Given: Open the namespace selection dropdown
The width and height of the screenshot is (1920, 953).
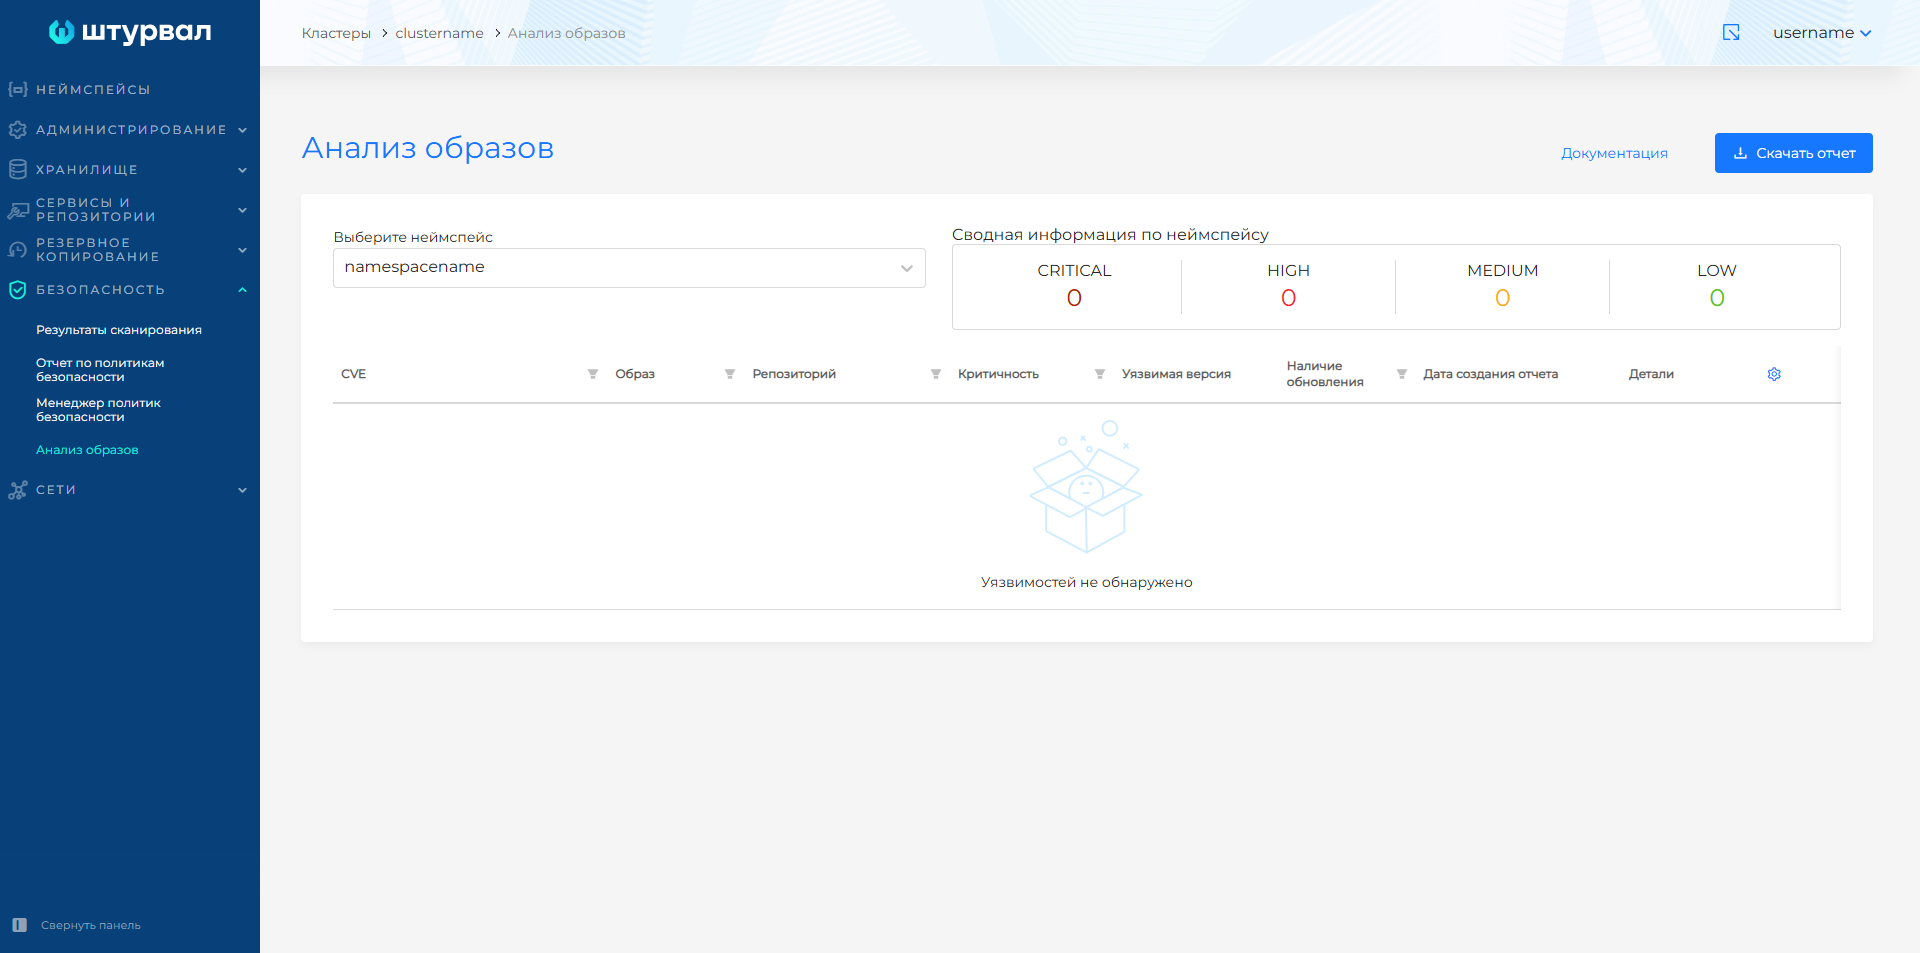Looking at the screenshot, I should pyautogui.click(x=628, y=268).
